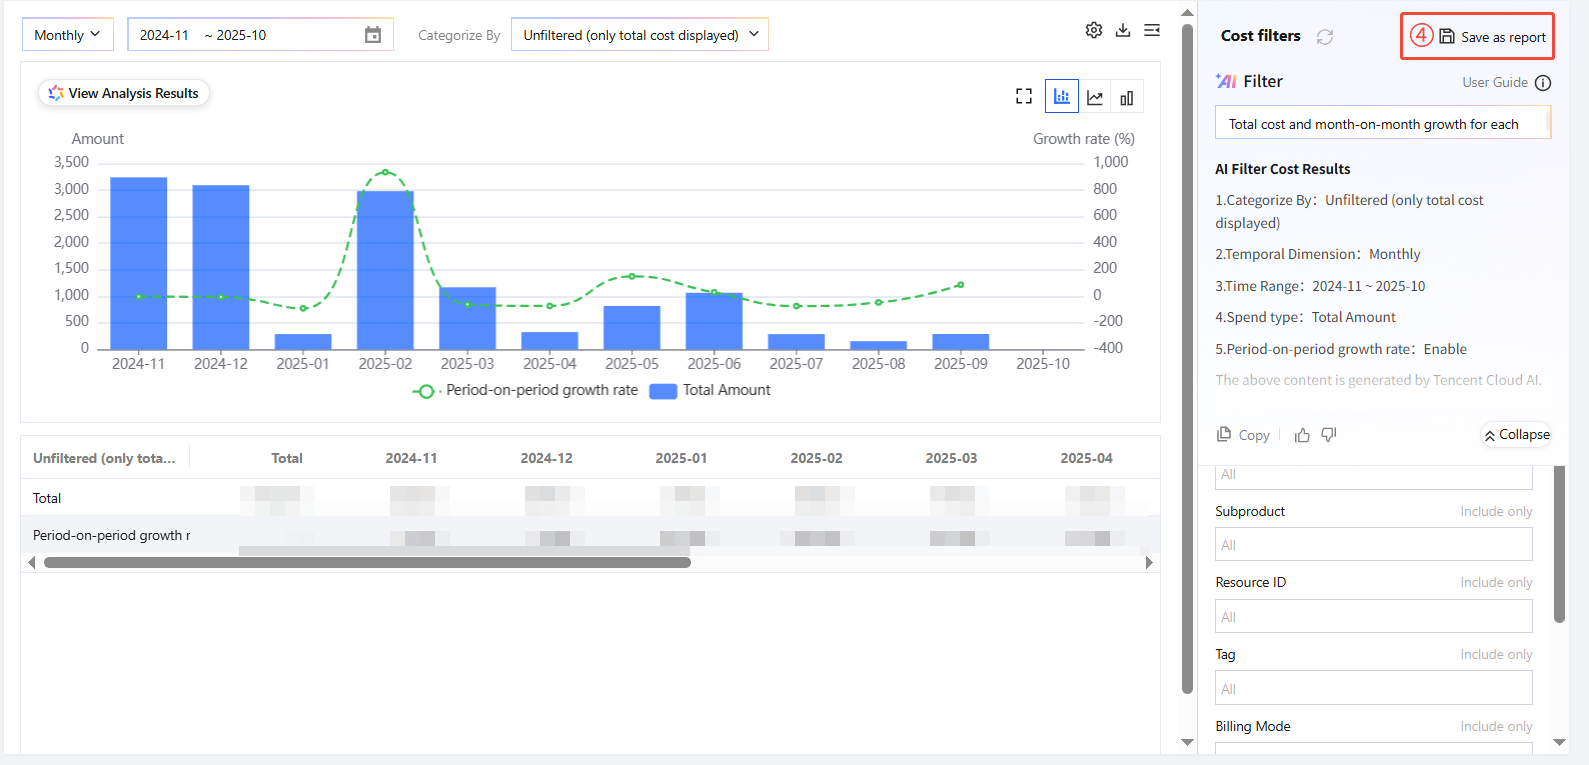This screenshot has width=1589, height=765.
Task: Expand chart to fullscreen view
Action: pos(1024,96)
